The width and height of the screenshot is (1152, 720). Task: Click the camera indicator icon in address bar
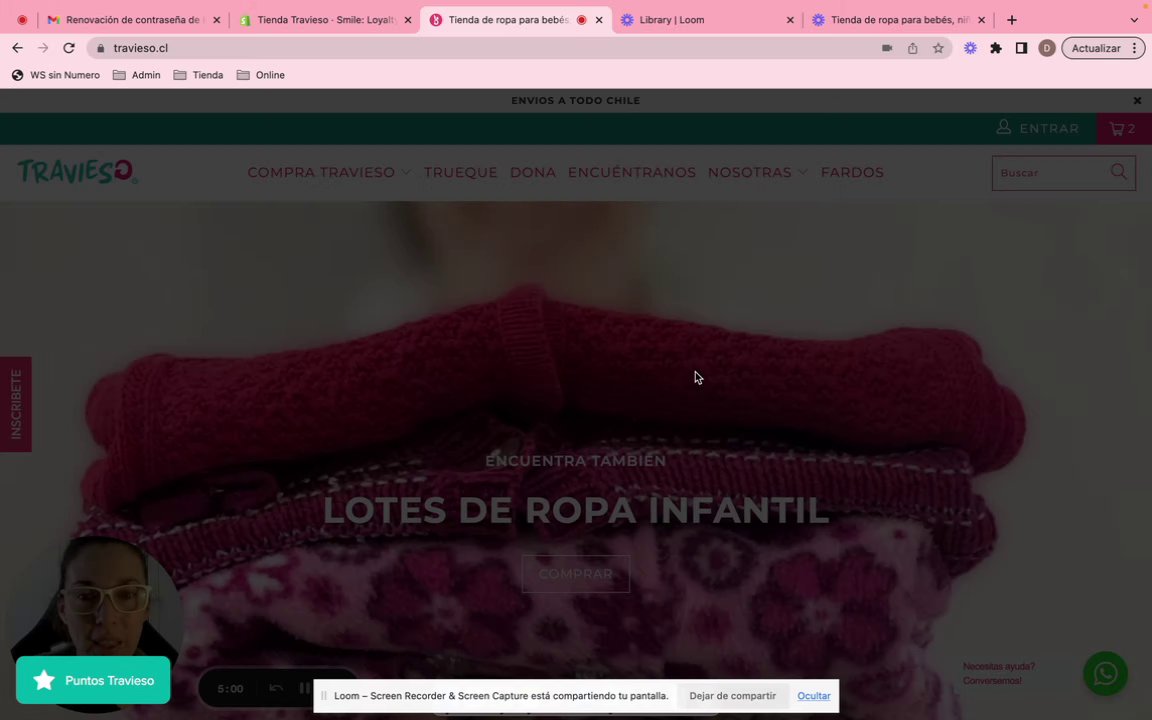887,48
